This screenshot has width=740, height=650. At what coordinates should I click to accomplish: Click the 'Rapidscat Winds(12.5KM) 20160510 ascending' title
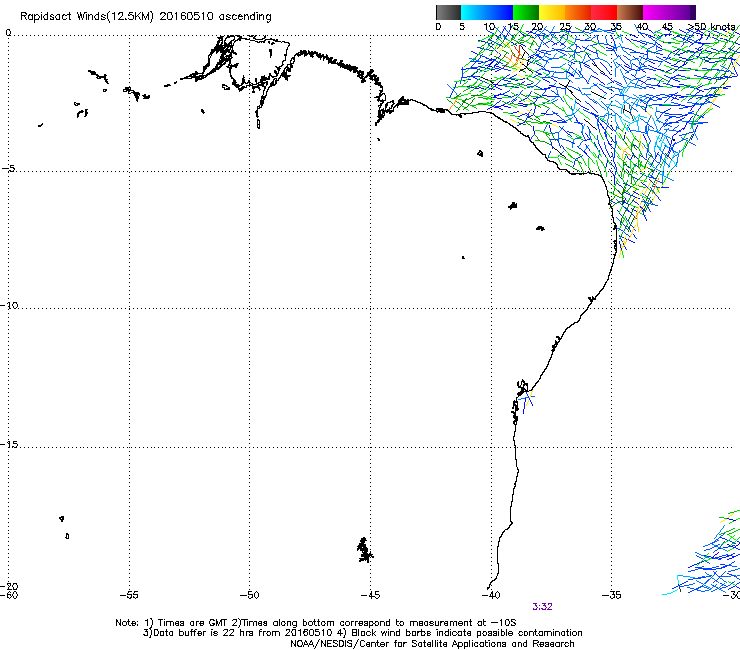[x=146, y=17]
